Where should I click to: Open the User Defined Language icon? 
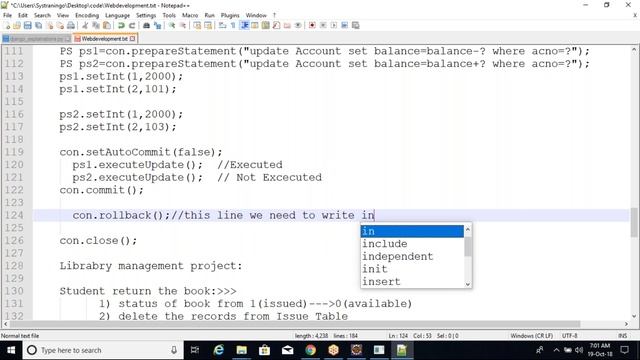(x=255, y=25)
